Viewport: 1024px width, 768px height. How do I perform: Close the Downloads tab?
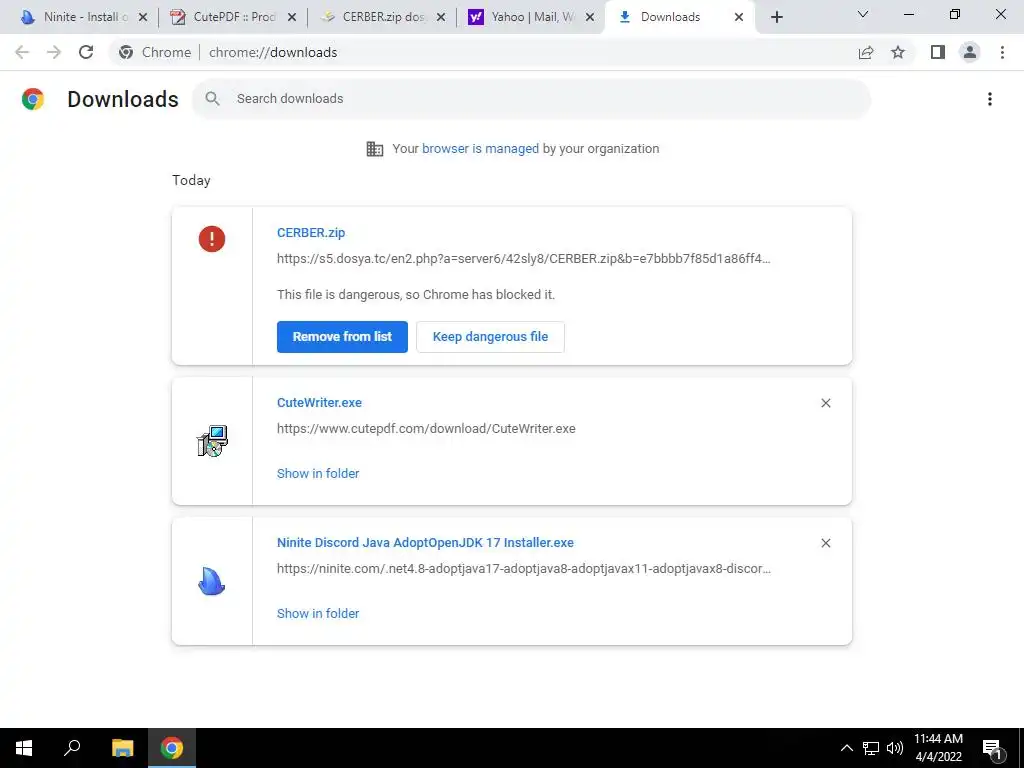pos(739,18)
